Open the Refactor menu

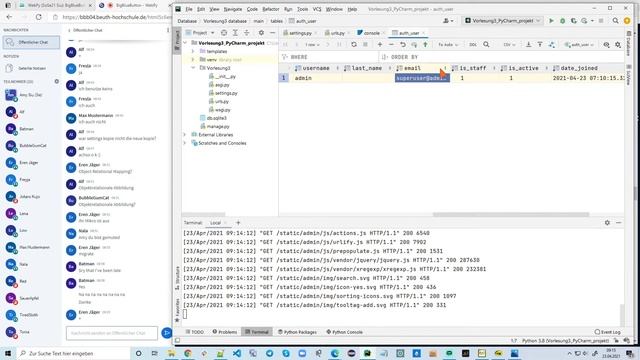click(x=271, y=9)
